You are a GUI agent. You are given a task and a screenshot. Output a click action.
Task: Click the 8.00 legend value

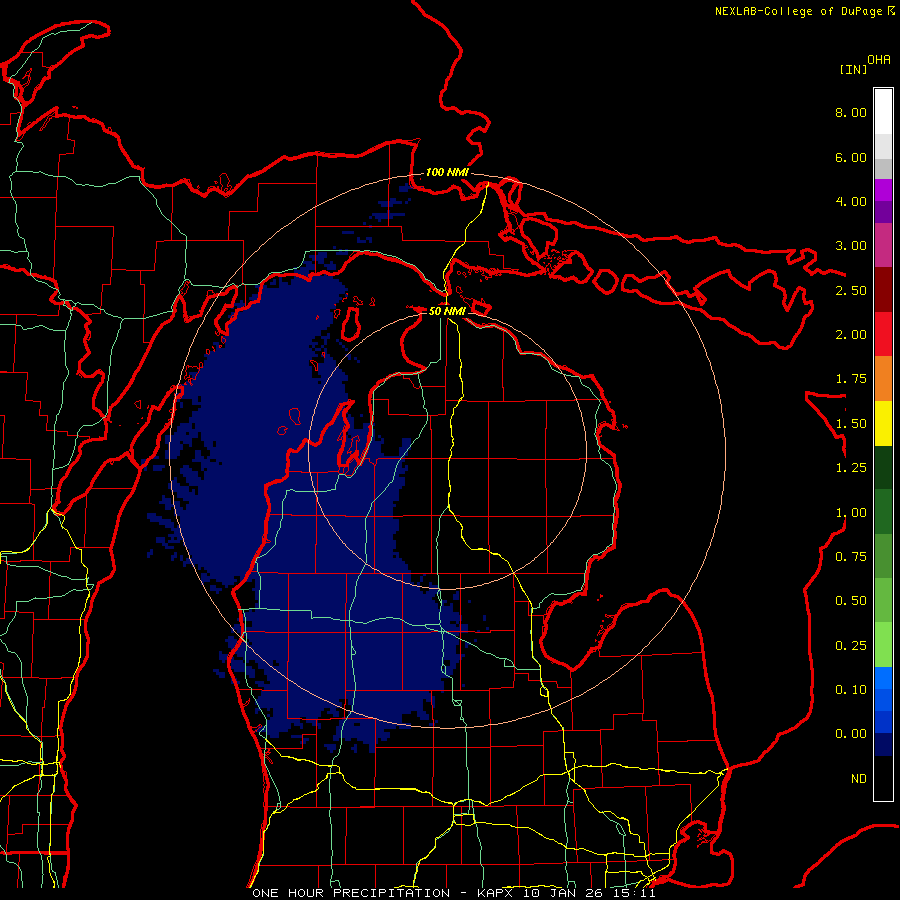(x=851, y=112)
